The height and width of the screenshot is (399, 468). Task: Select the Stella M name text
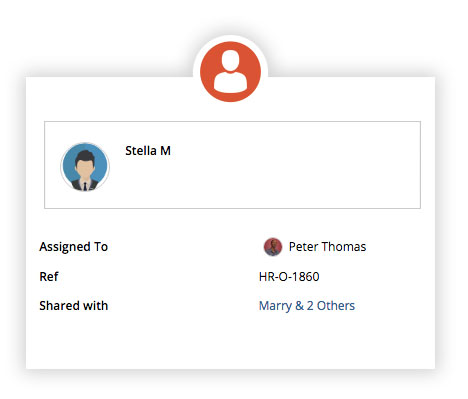(x=148, y=151)
